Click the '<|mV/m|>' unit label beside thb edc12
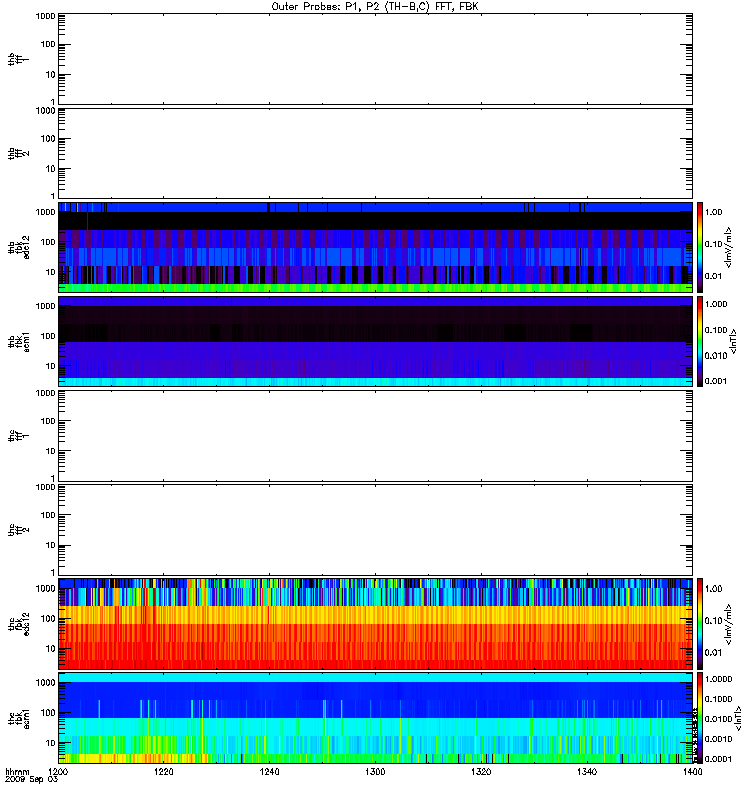Image resolution: width=750 pixels, height=800 pixels. (729, 247)
